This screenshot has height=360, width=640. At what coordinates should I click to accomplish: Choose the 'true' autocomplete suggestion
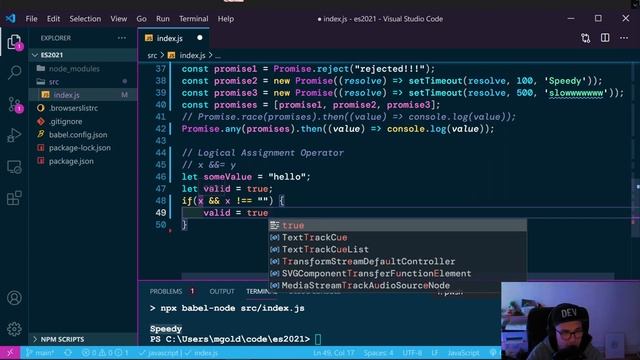(397, 225)
